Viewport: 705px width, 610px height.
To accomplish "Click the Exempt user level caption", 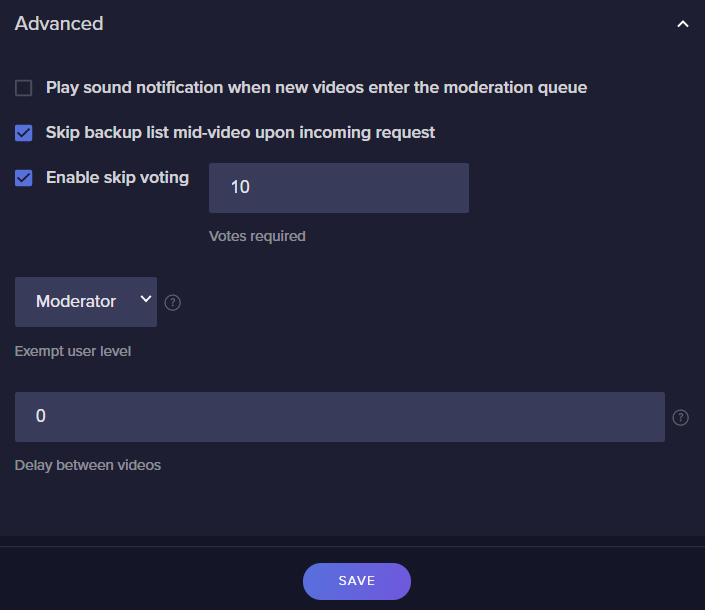I will click(x=73, y=351).
